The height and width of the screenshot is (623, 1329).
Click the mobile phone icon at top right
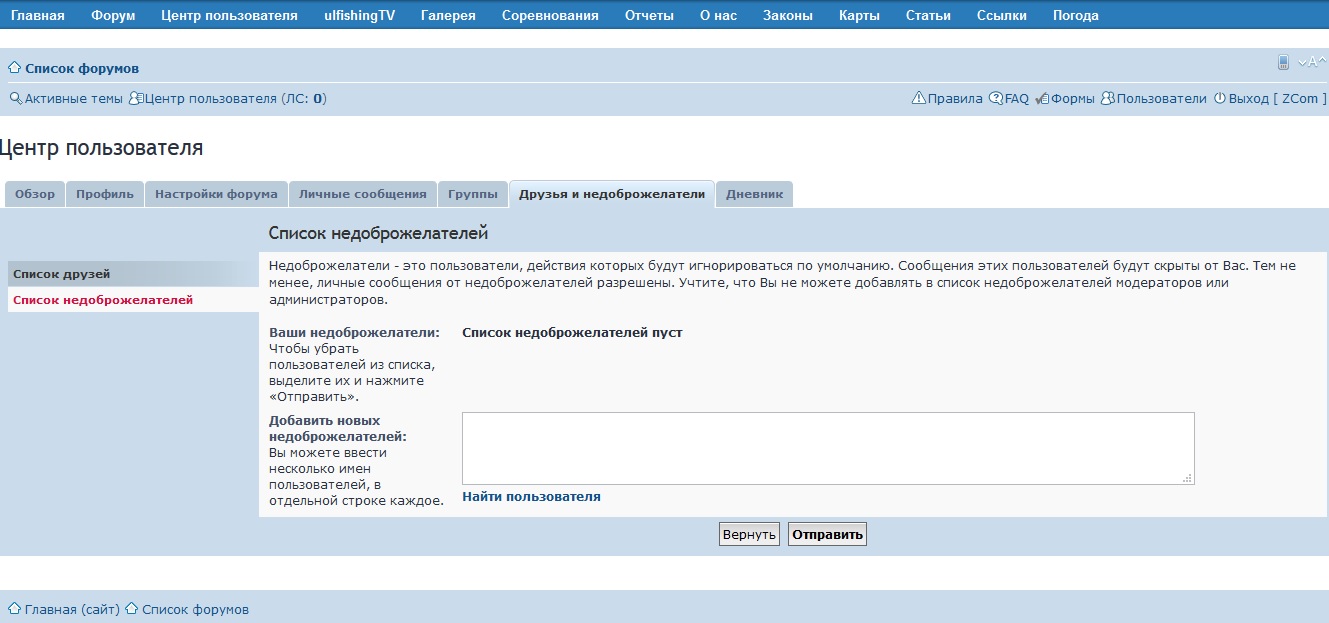tap(1283, 62)
